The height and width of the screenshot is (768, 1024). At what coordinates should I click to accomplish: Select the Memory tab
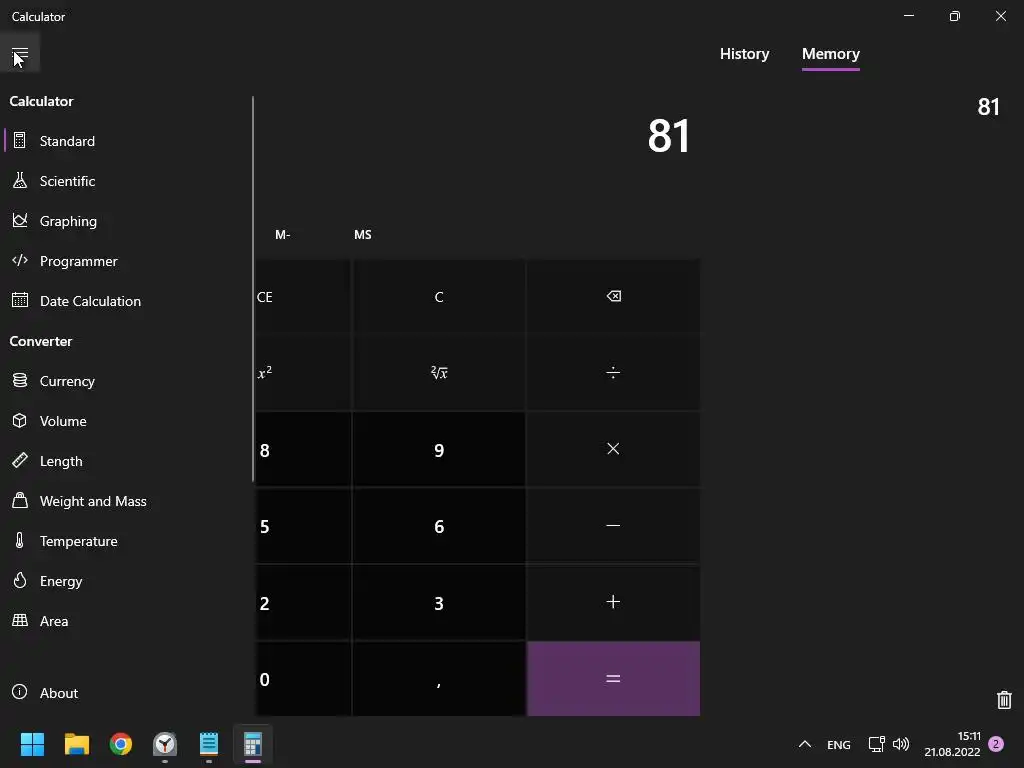[831, 54]
